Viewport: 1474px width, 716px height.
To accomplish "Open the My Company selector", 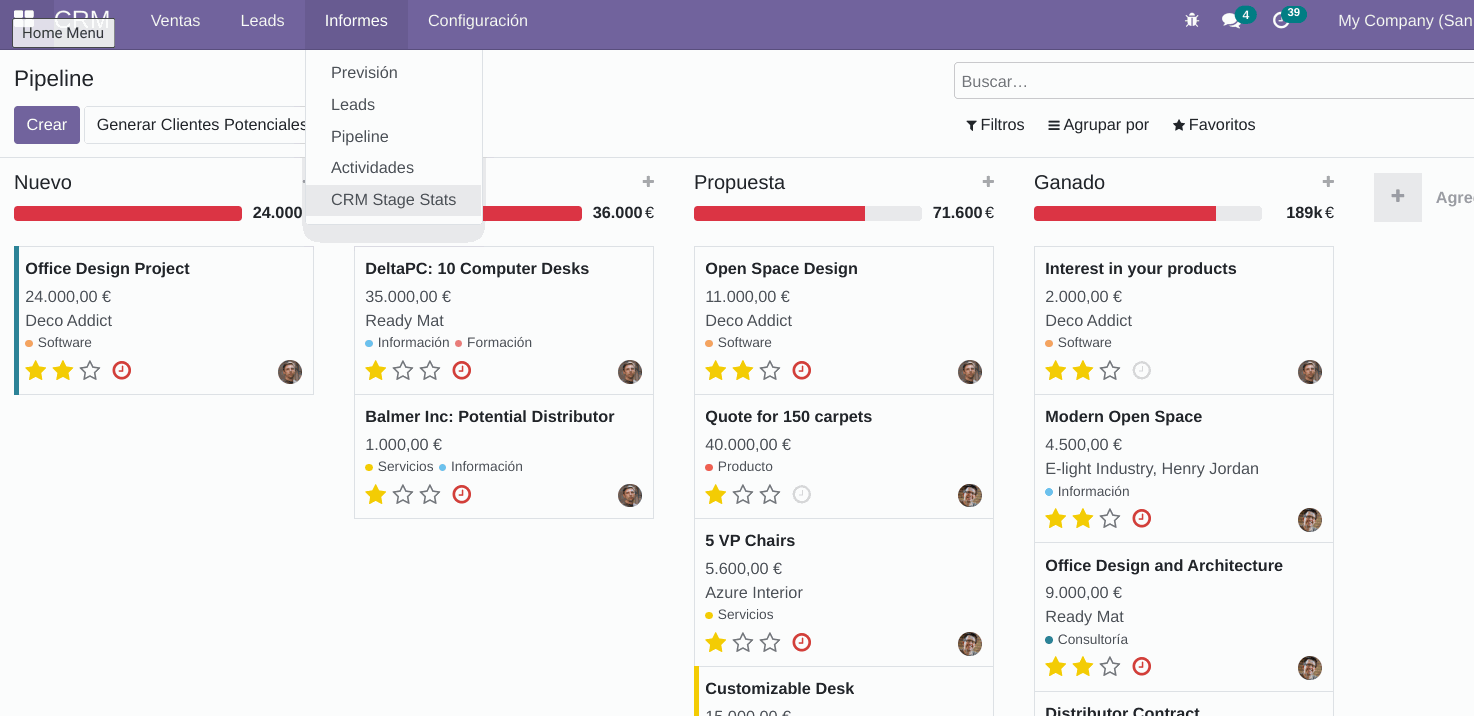I will click(x=1405, y=20).
